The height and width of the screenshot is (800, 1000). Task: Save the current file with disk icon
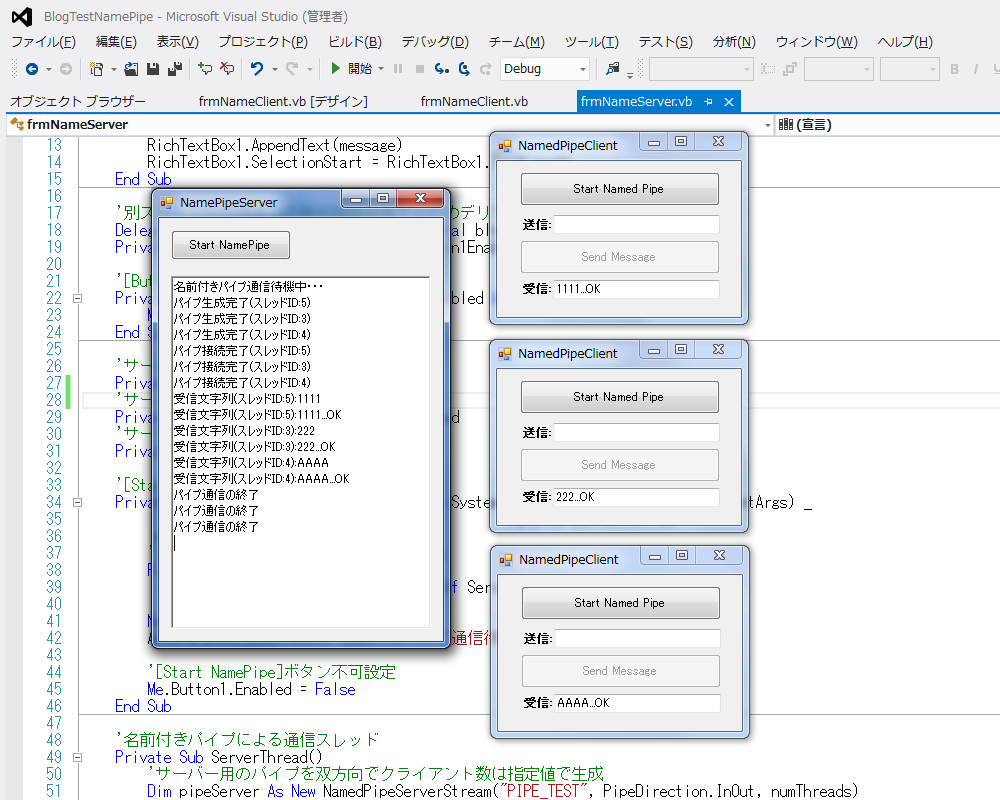(x=152, y=69)
